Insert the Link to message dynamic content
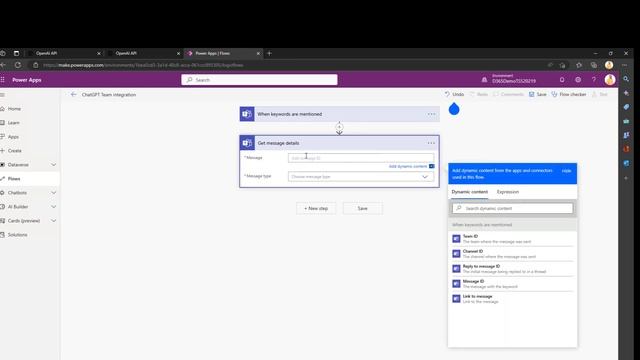 (512, 299)
